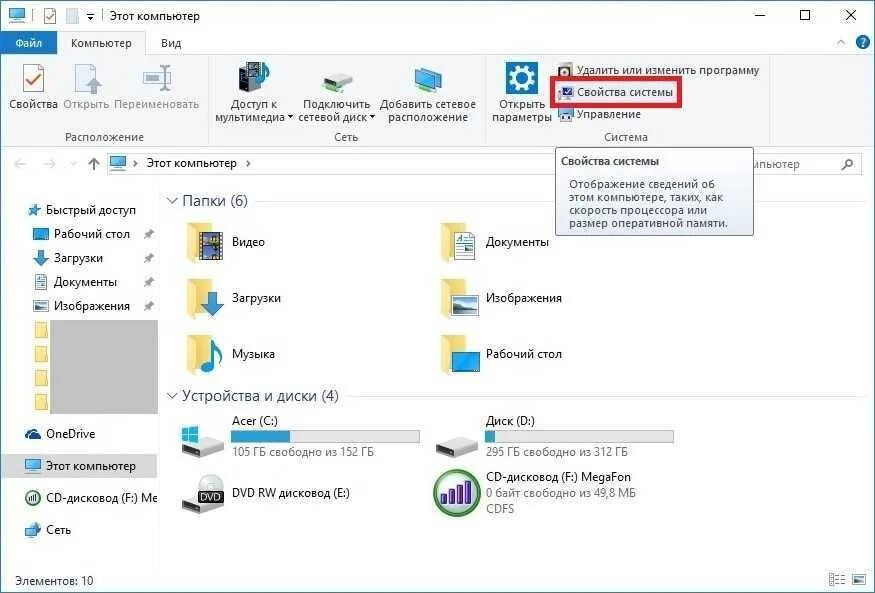Switch to the Компьютер ribbon tab
The height and width of the screenshot is (593, 875).
click(101, 43)
